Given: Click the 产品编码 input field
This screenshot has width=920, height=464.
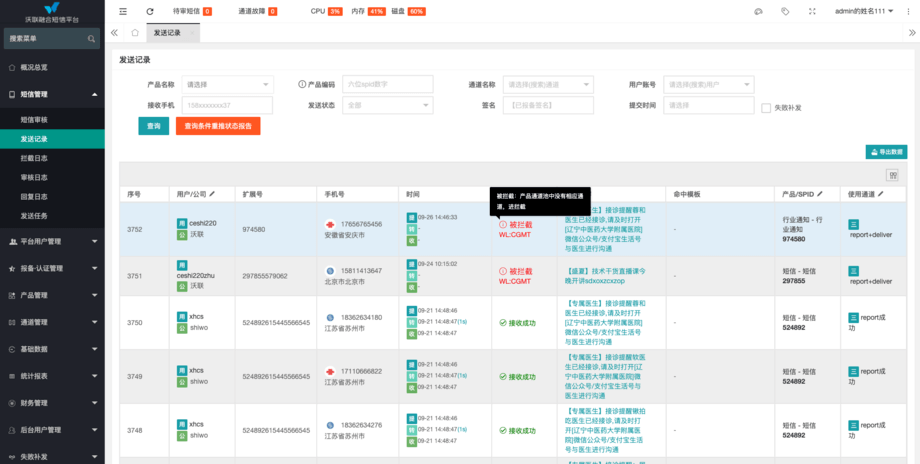Looking at the screenshot, I should (387, 84).
